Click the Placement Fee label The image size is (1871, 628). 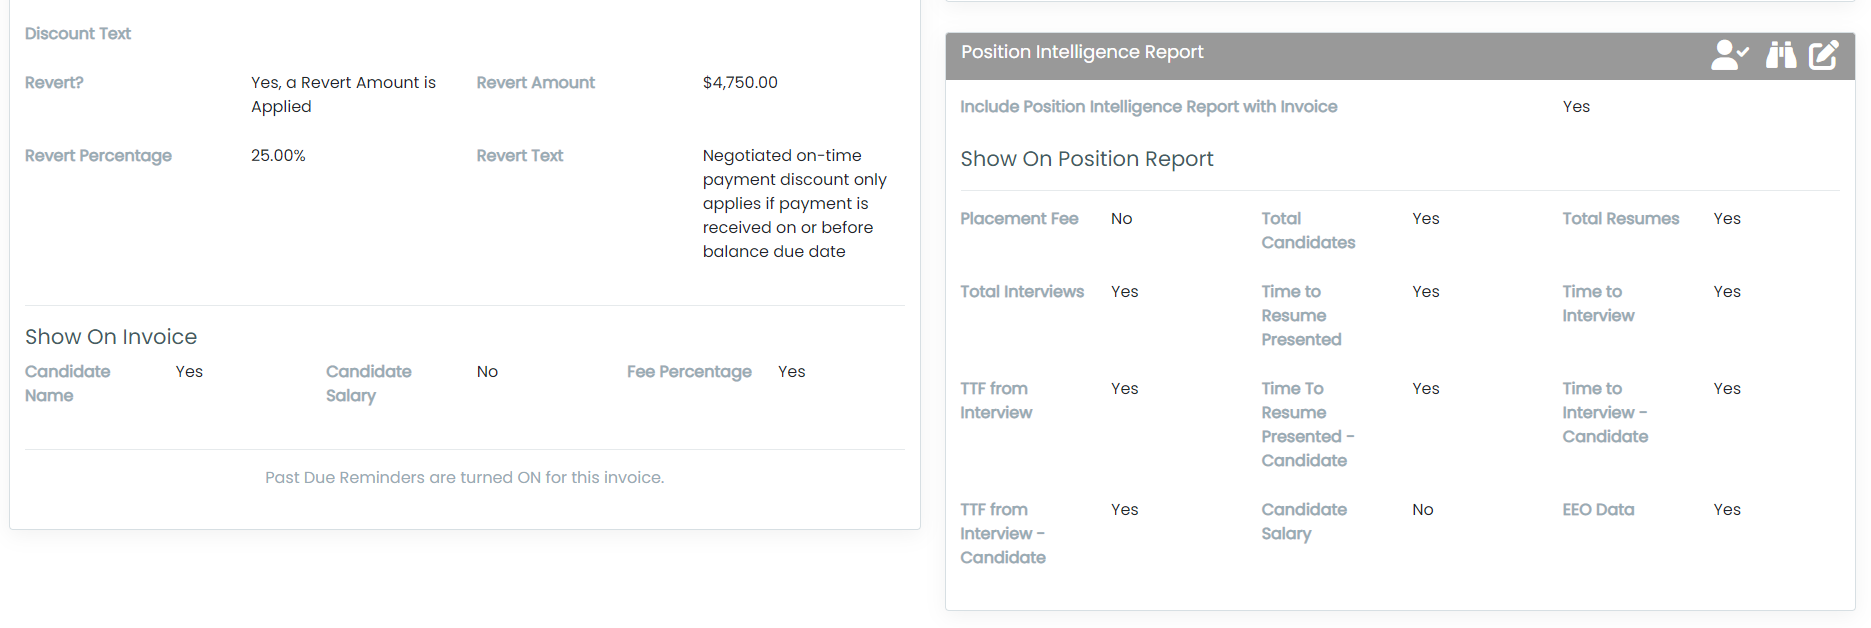[x=1019, y=219]
